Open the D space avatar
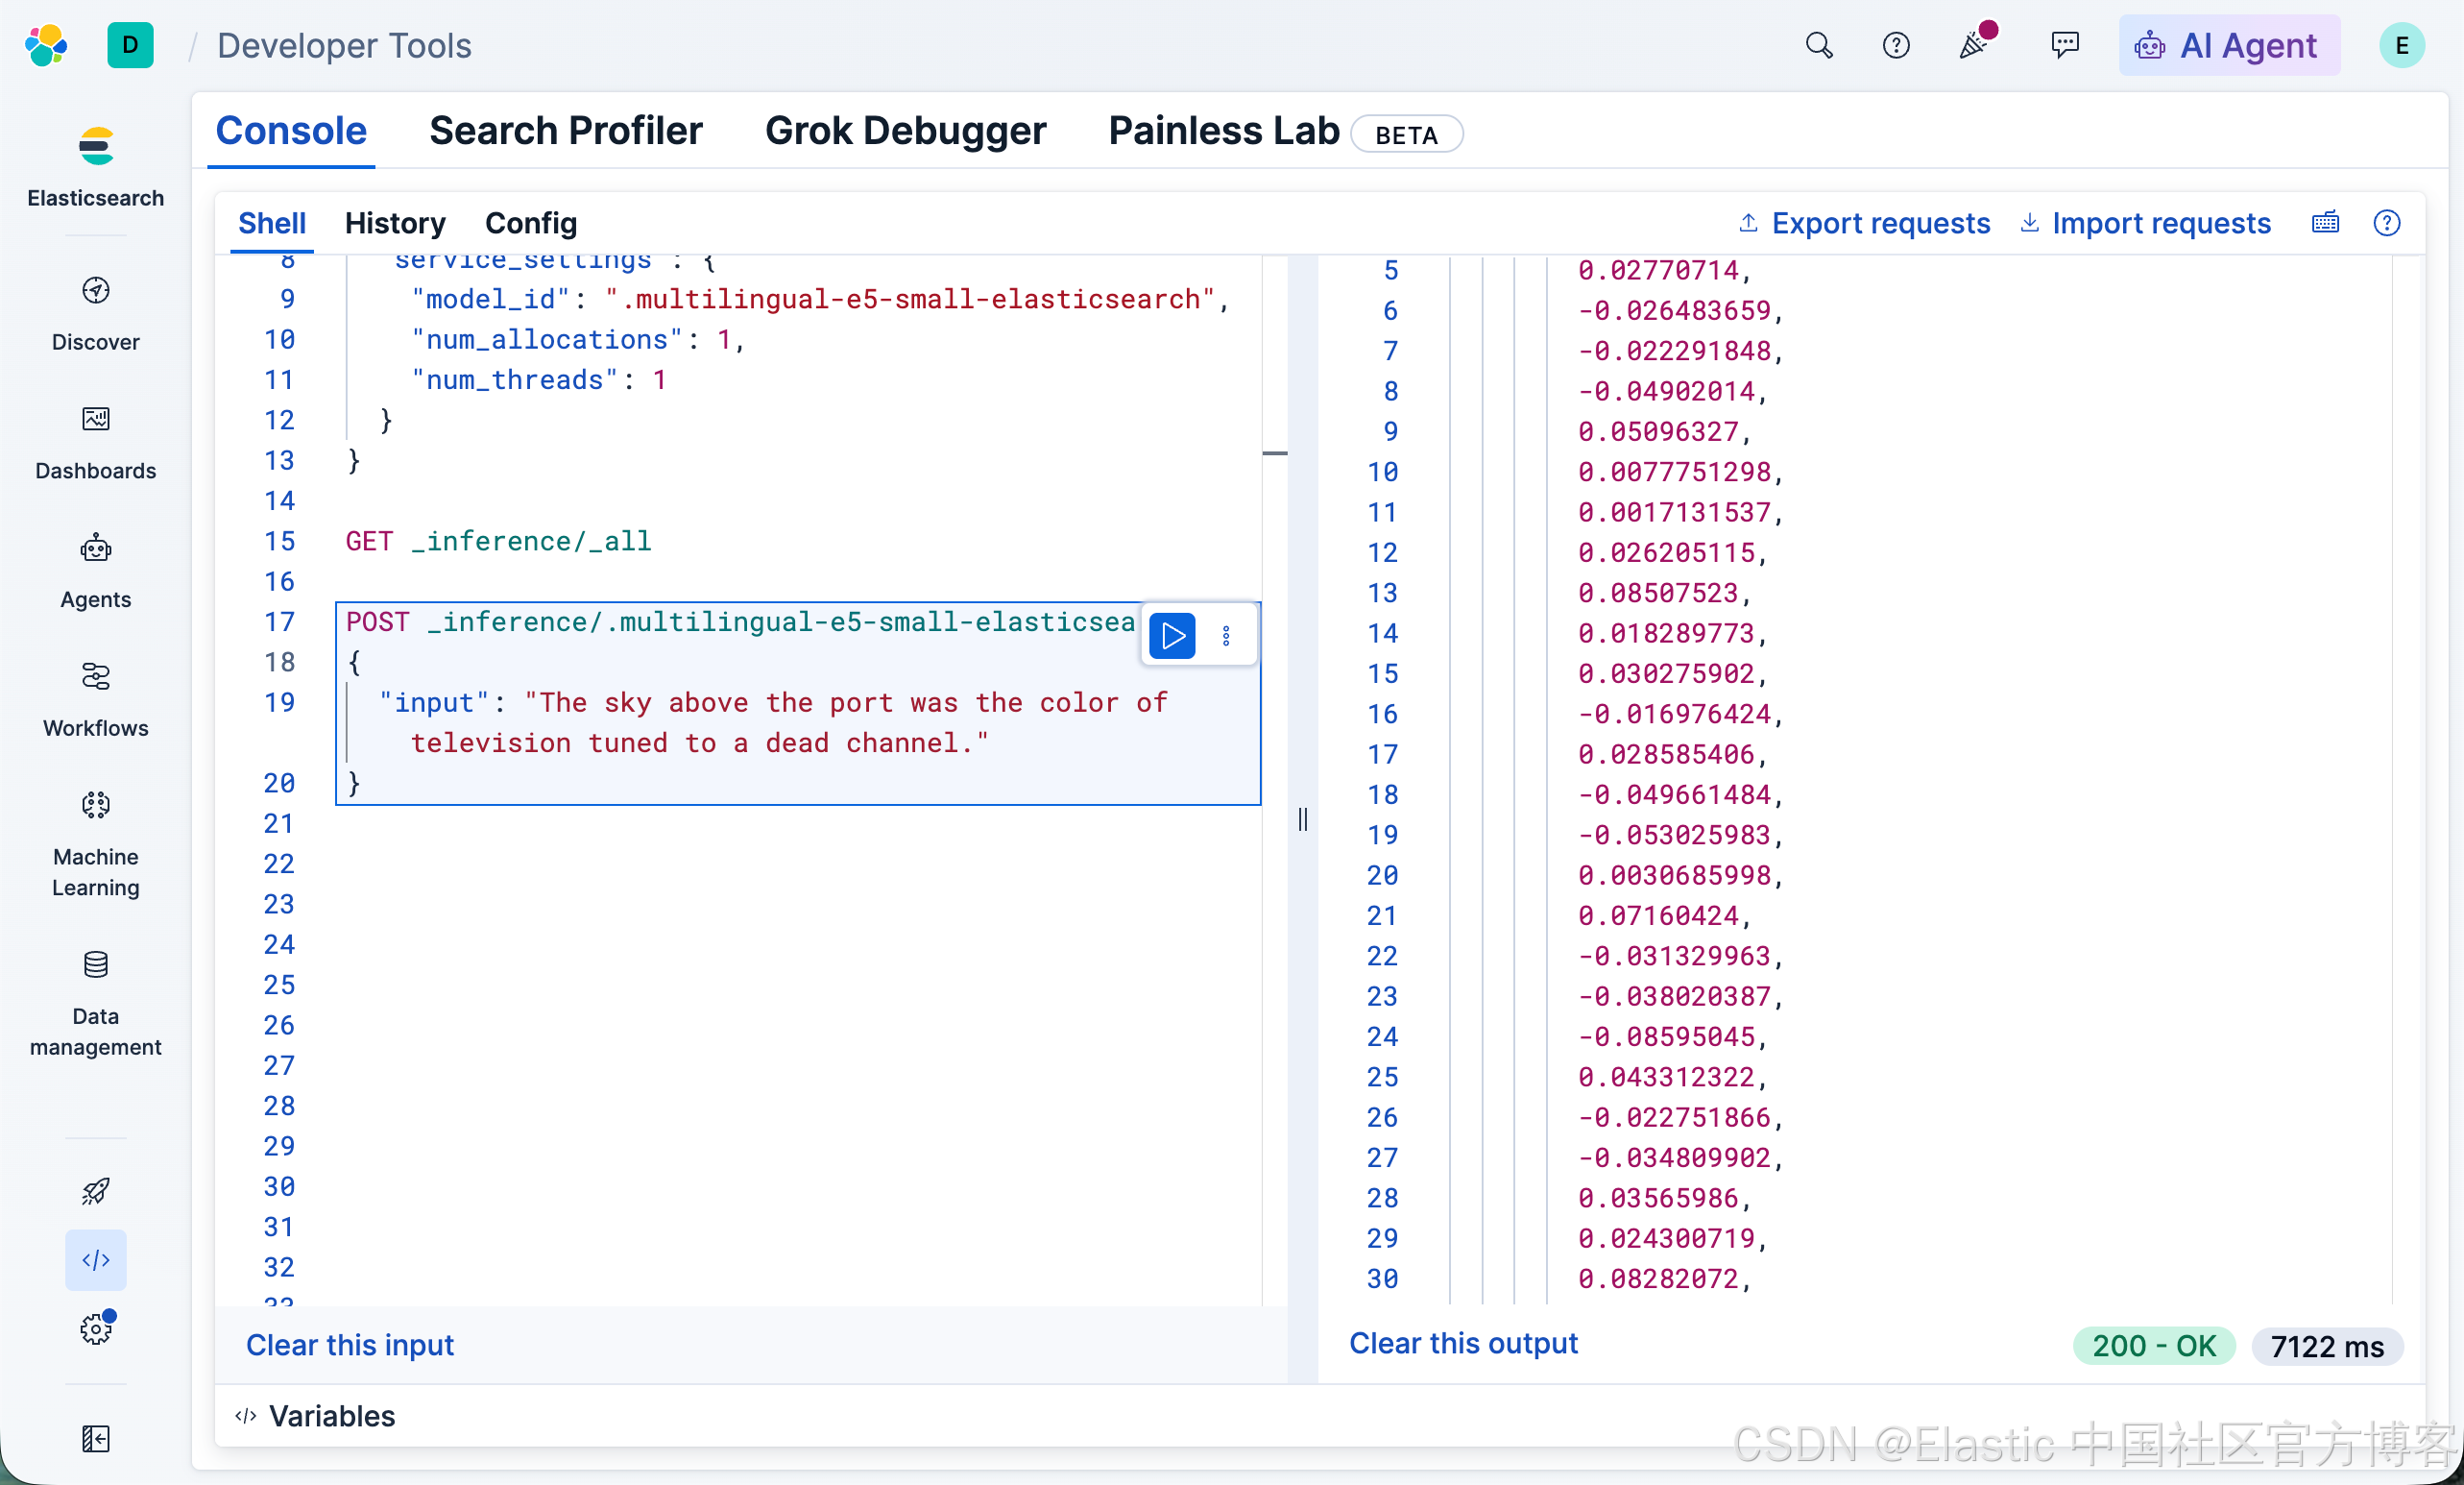Screen dimensions: 2464x1485 pos(130,45)
